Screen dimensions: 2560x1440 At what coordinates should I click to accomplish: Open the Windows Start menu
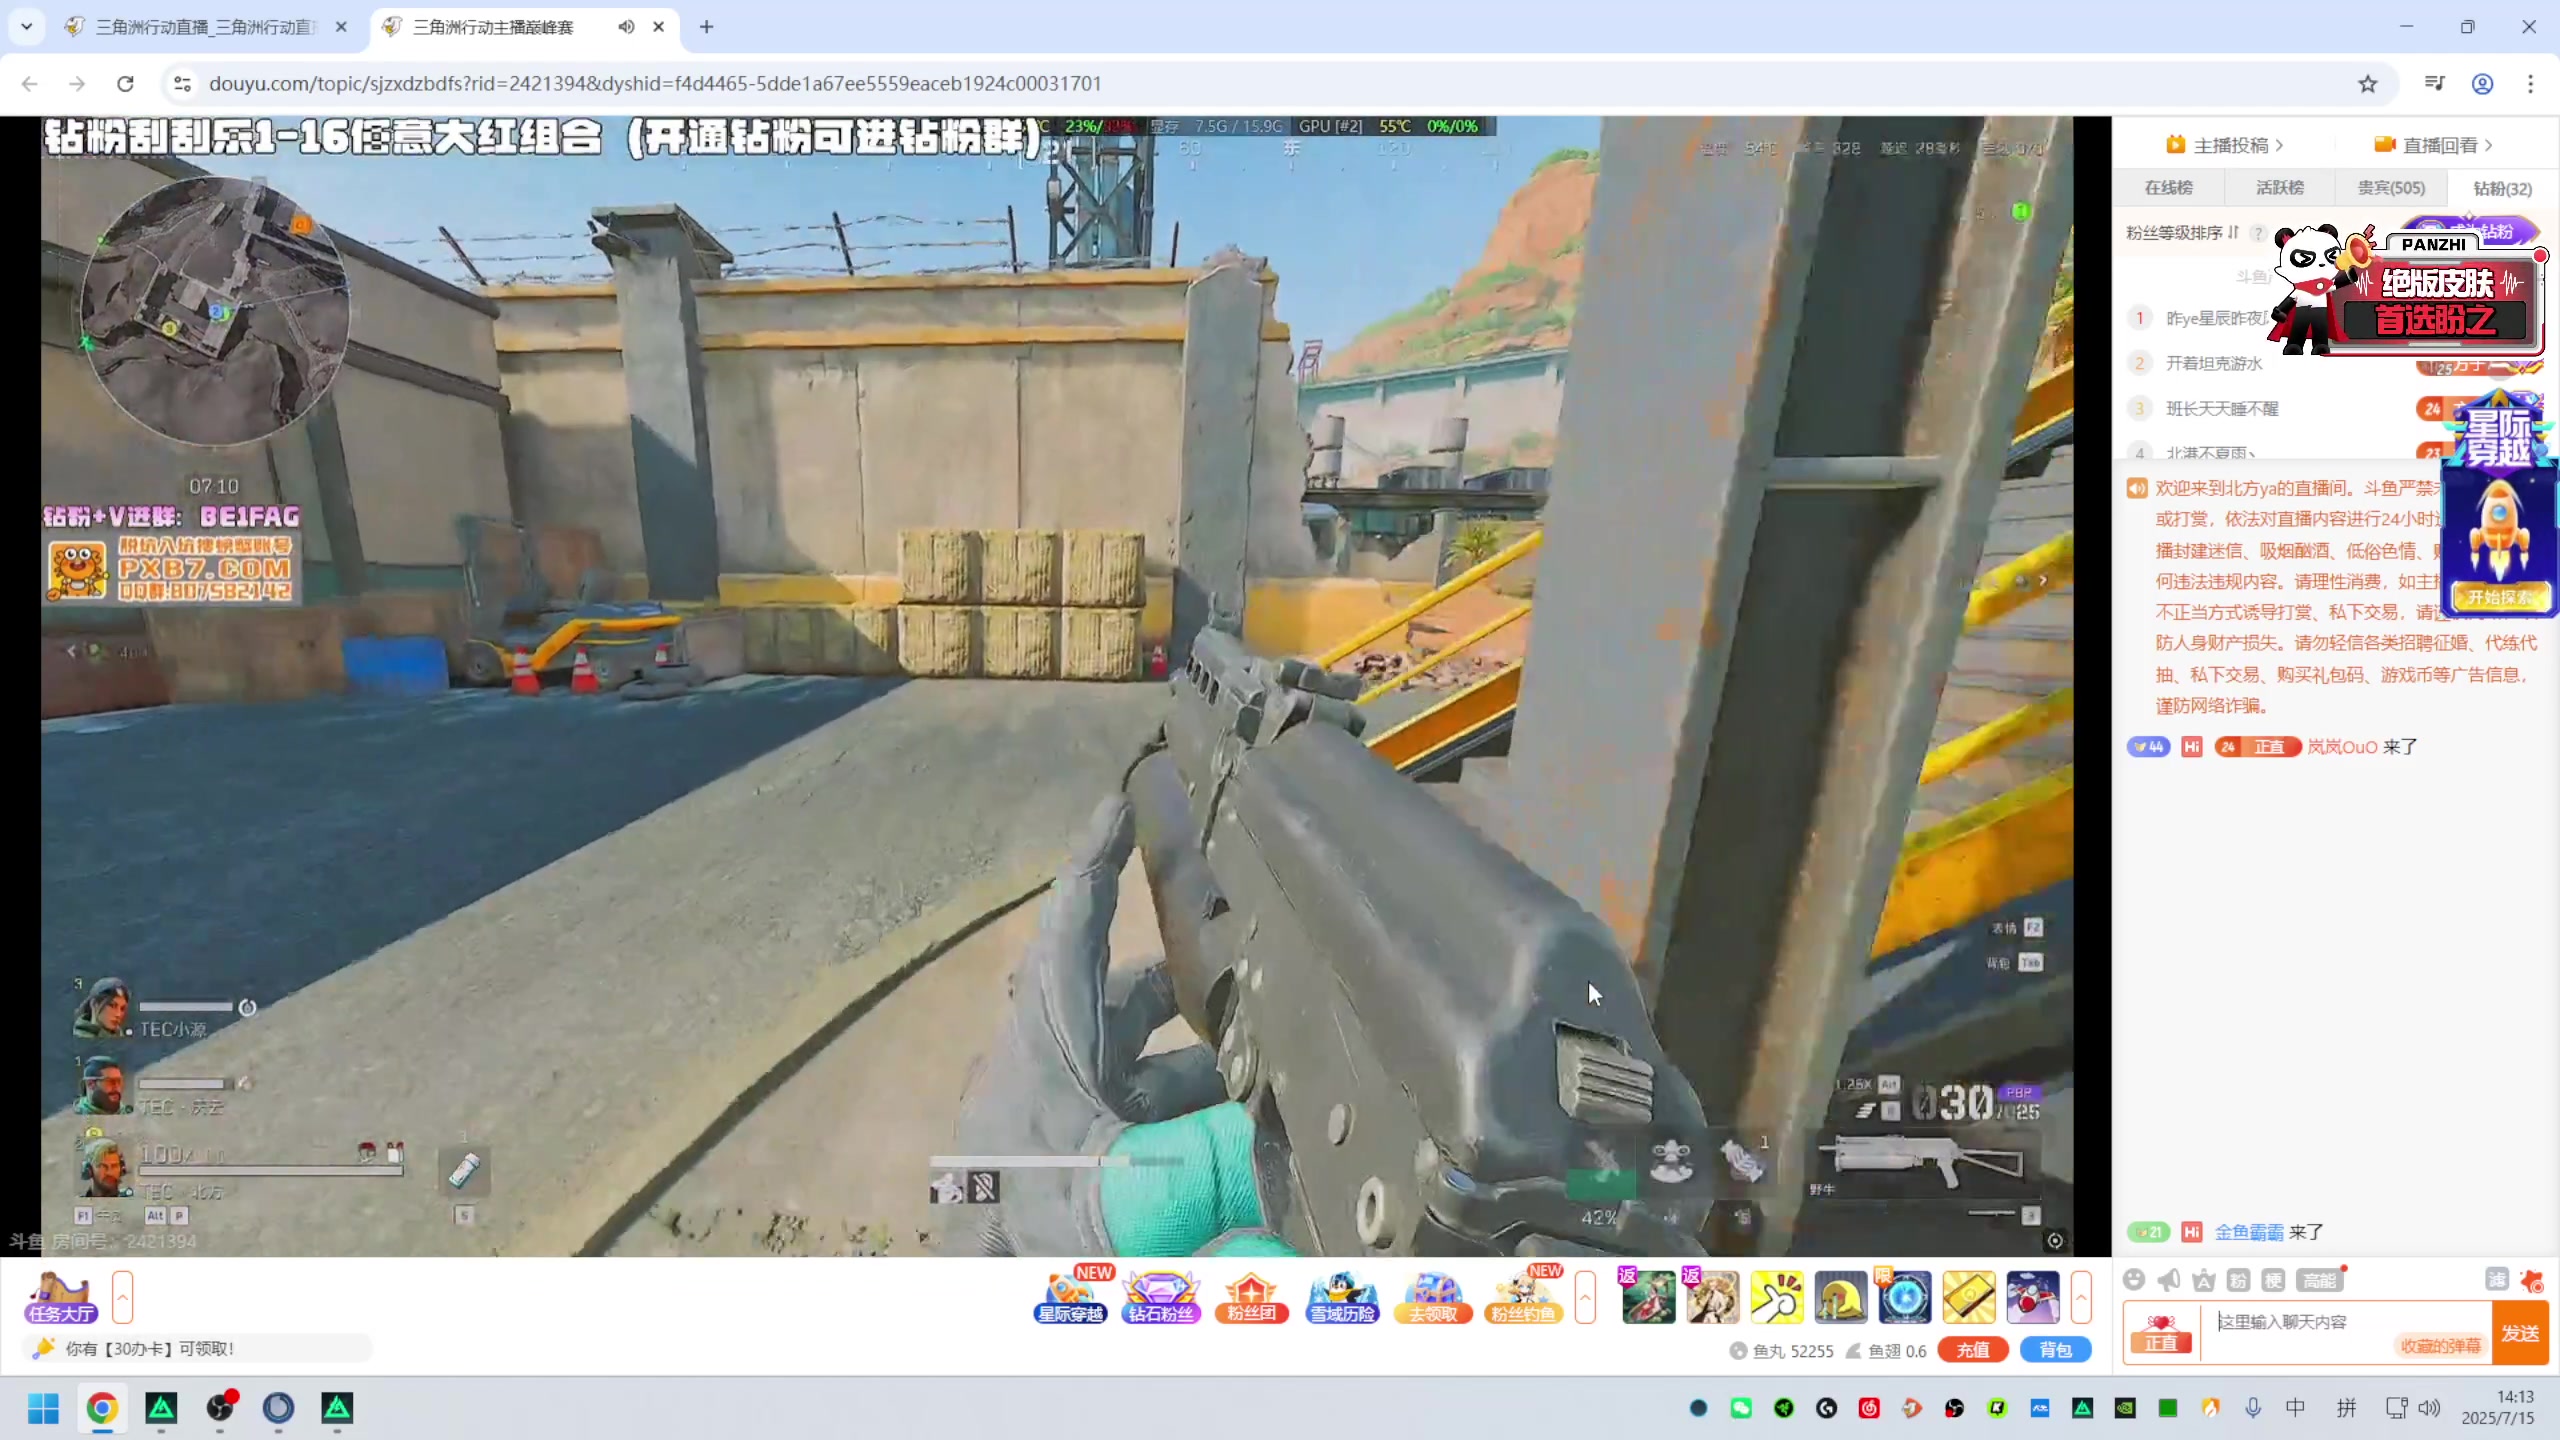[43, 1408]
